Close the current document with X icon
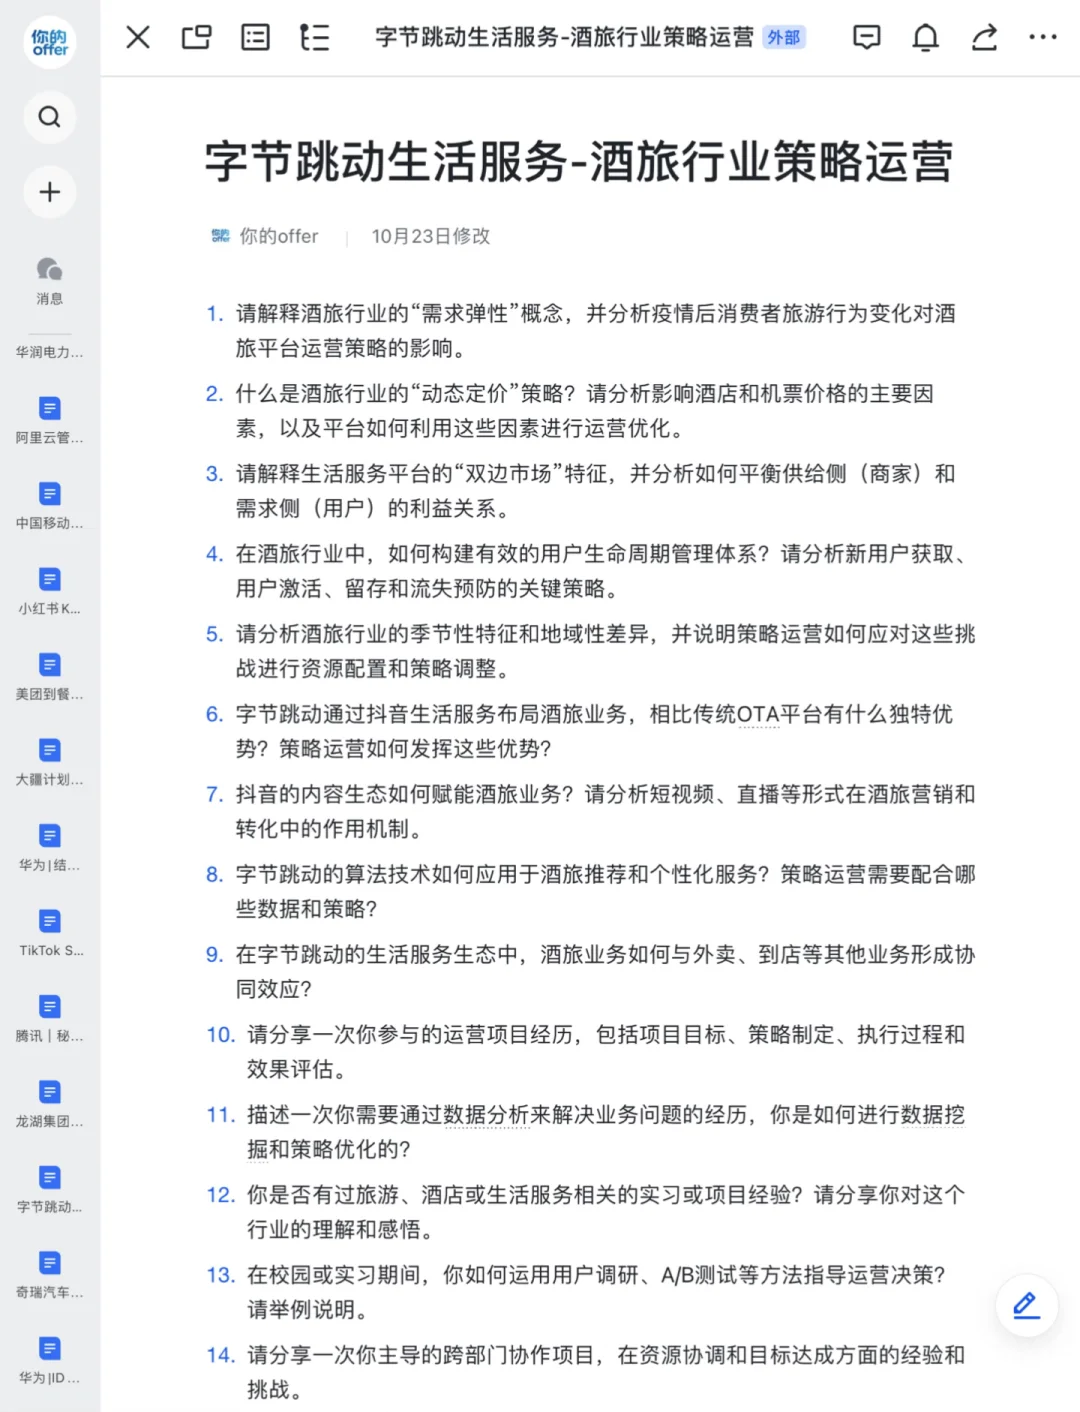This screenshot has height=1412, width=1080. pos(138,38)
